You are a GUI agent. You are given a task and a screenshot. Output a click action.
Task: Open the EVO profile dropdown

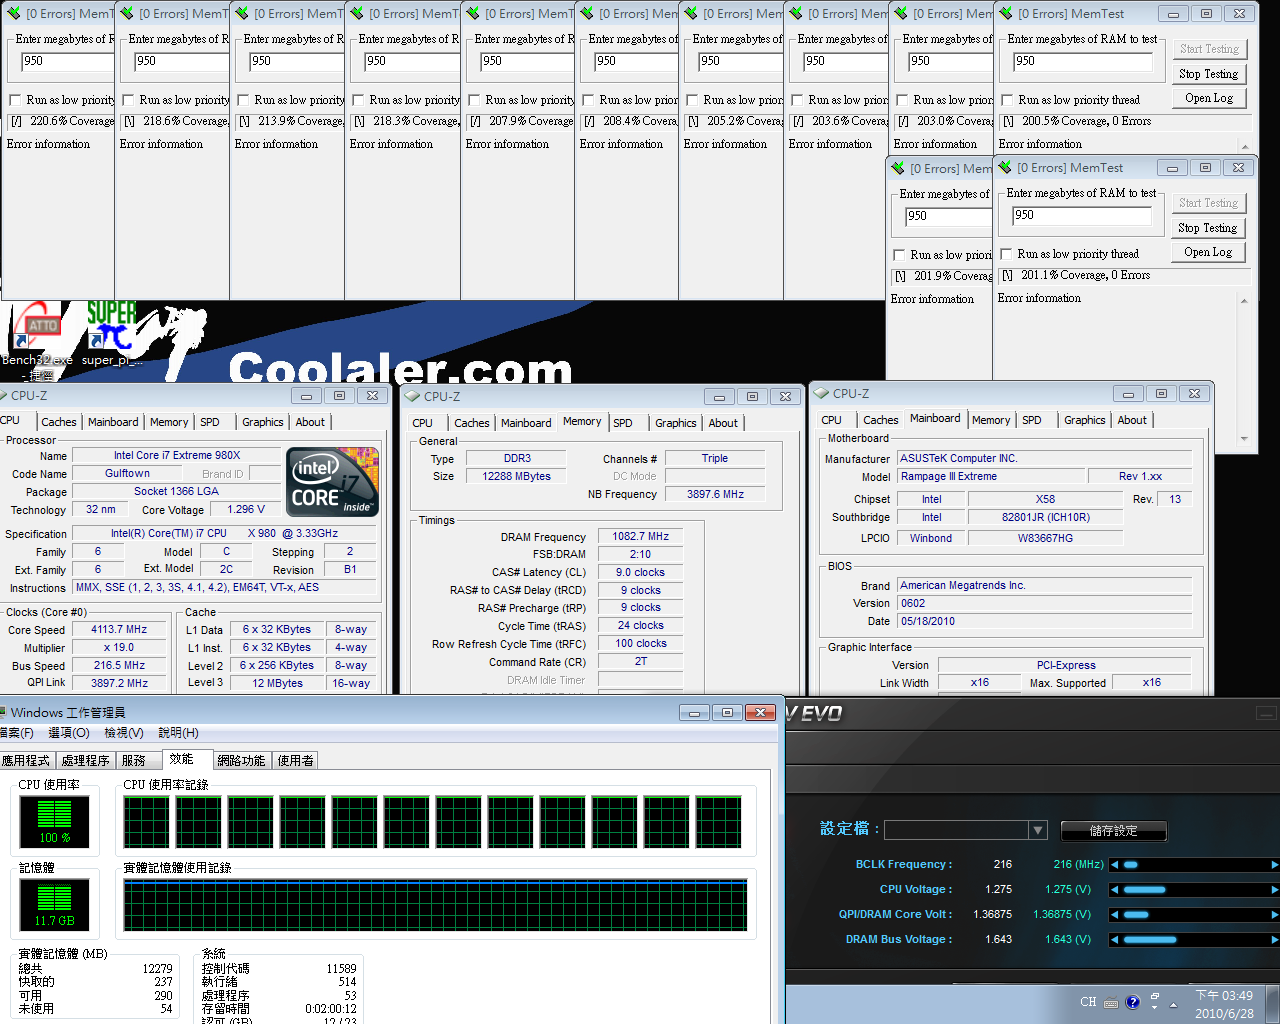pyautogui.click(x=1038, y=830)
